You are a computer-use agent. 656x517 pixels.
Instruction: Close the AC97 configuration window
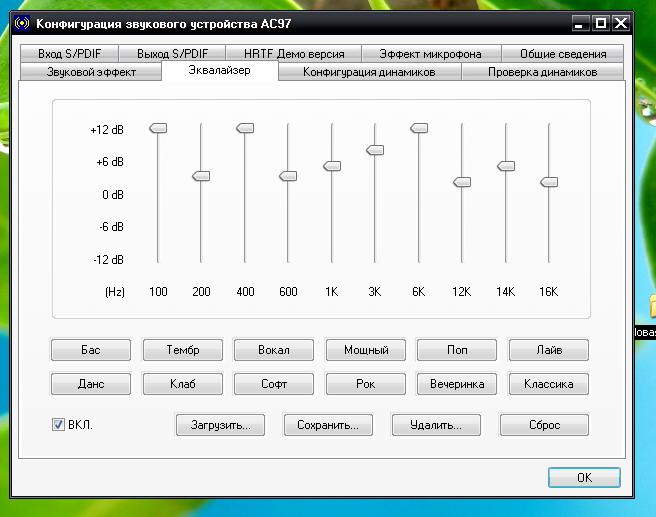[x=621, y=23]
